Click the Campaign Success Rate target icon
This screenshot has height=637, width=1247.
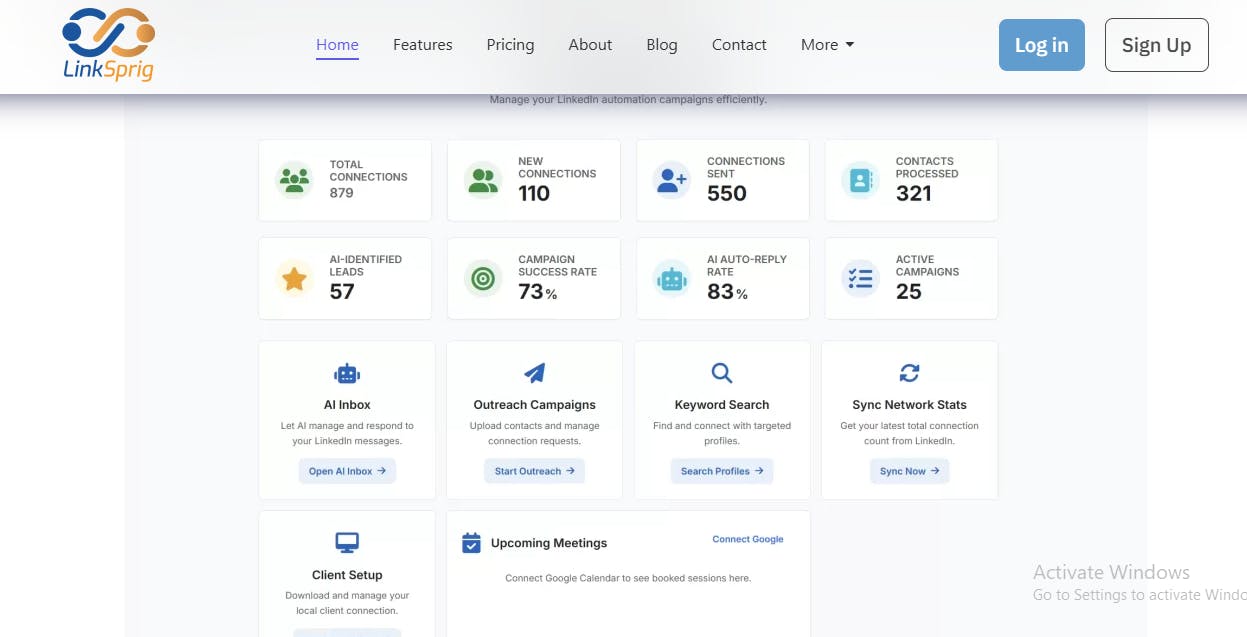tap(483, 279)
